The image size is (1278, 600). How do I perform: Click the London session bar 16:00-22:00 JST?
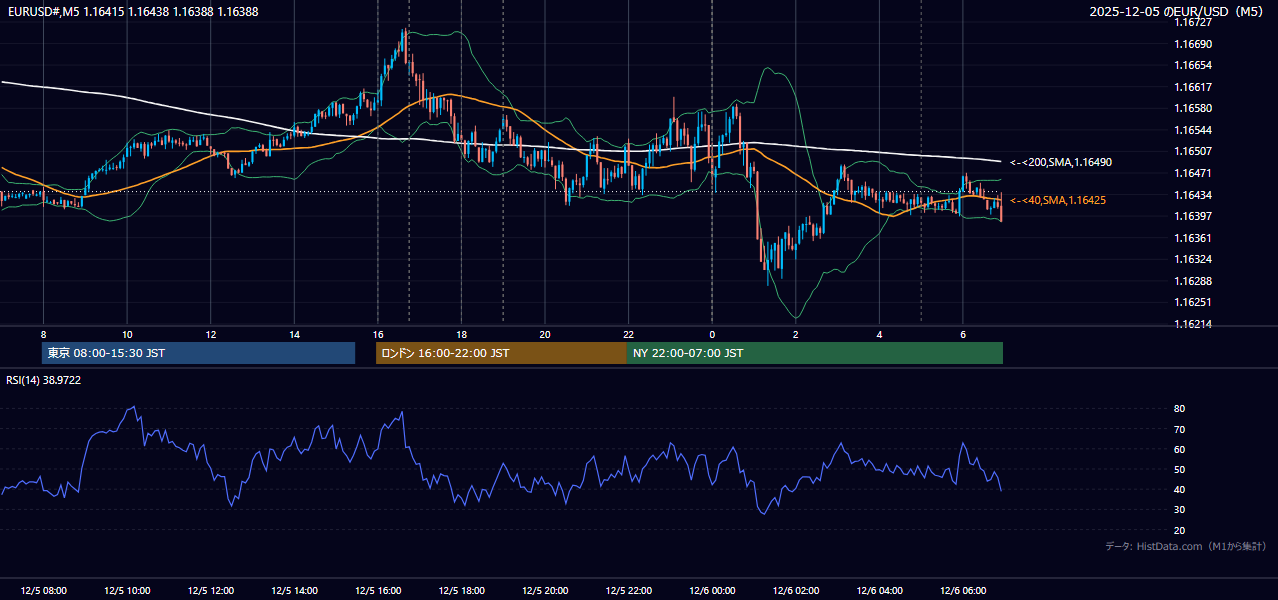click(x=501, y=353)
